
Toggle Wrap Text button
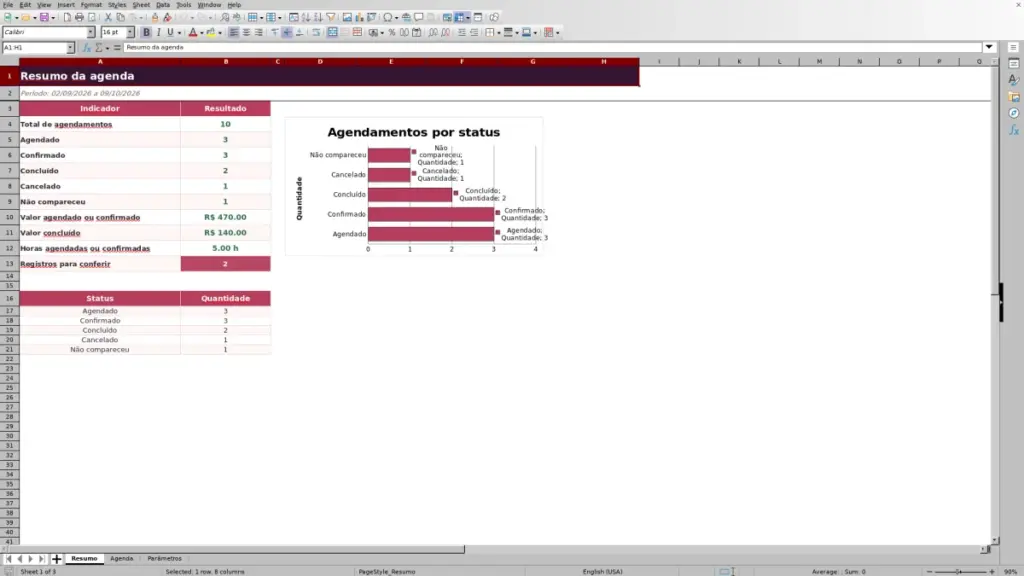click(316, 33)
